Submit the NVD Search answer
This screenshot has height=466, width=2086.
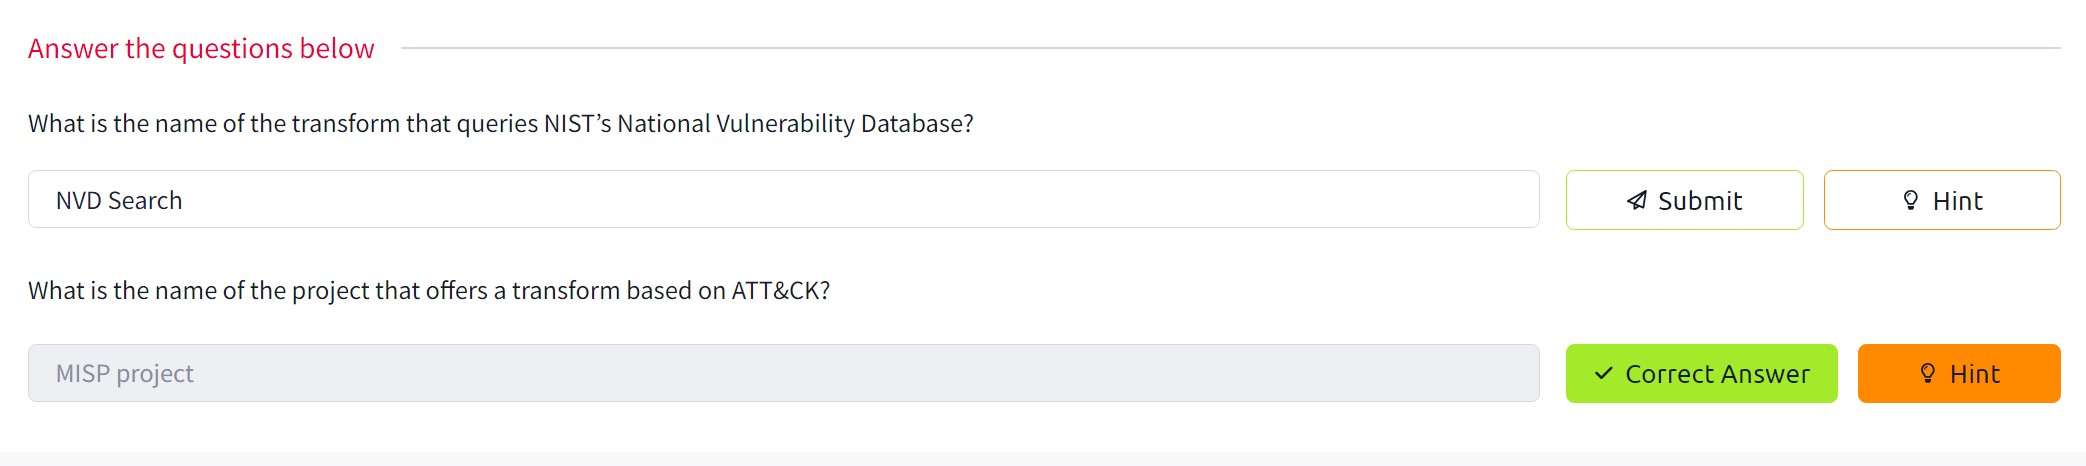pos(1684,201)
